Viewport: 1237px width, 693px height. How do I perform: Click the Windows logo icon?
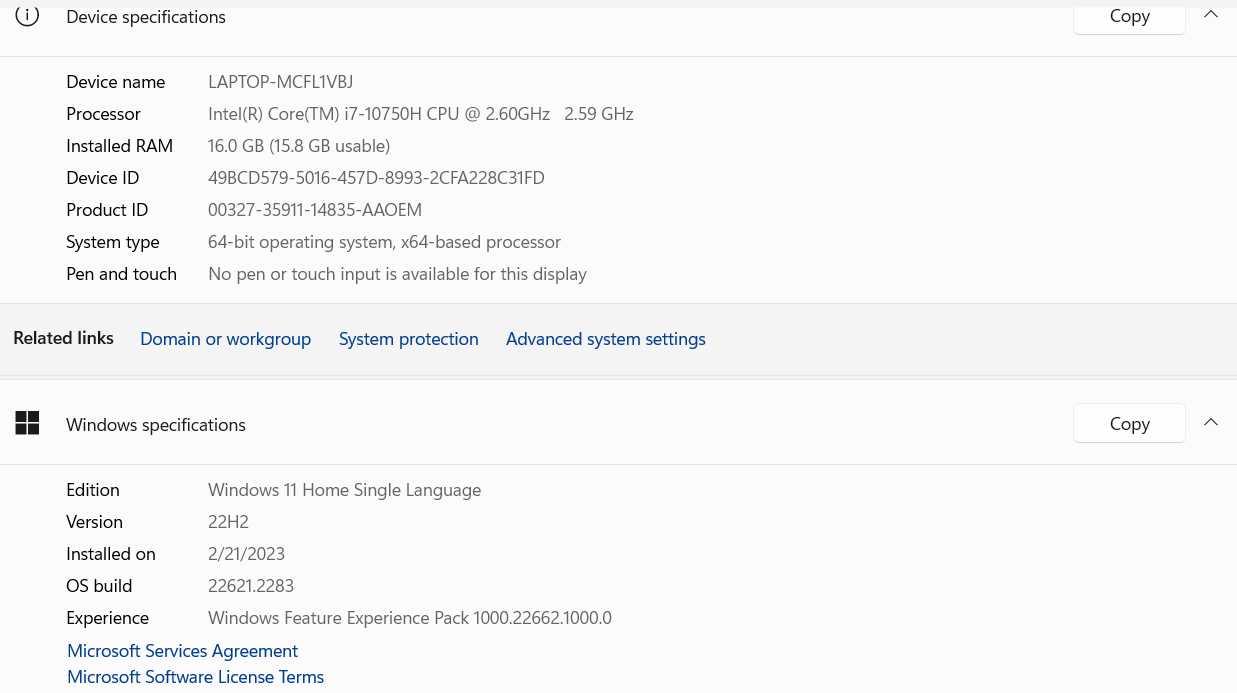click(x=27, y=424)
